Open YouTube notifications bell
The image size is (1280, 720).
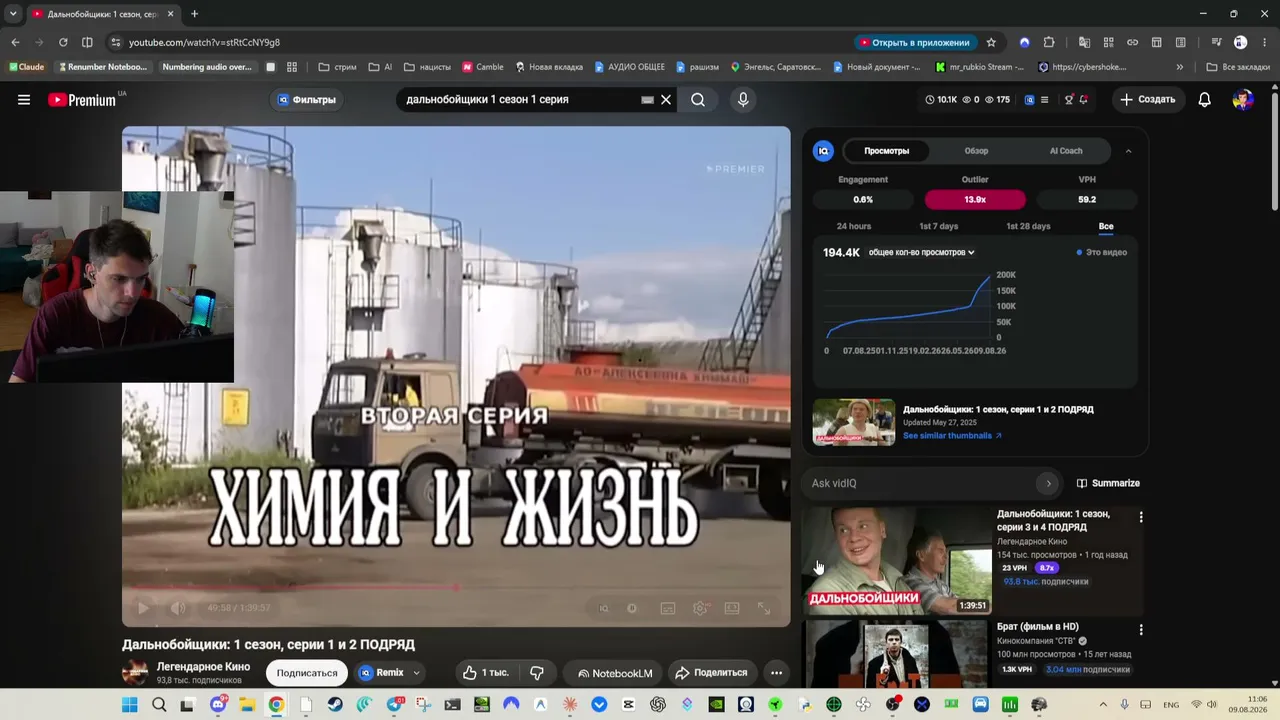coord(1205,100)
